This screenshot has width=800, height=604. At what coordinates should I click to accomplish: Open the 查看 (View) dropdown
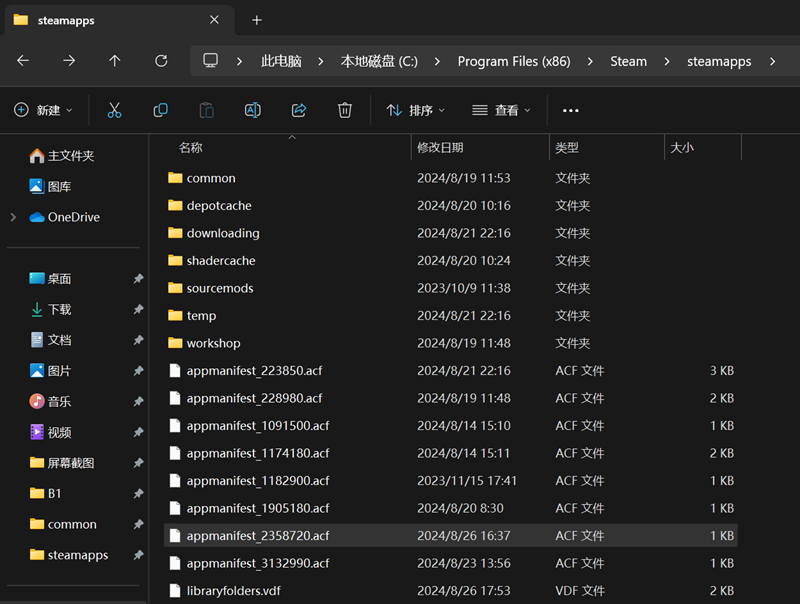(502, 110)
